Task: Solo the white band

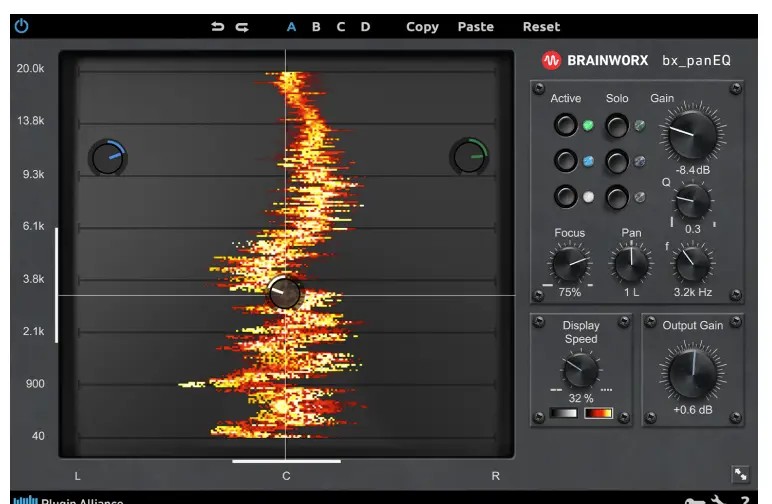Action: [x=616, y=197]
